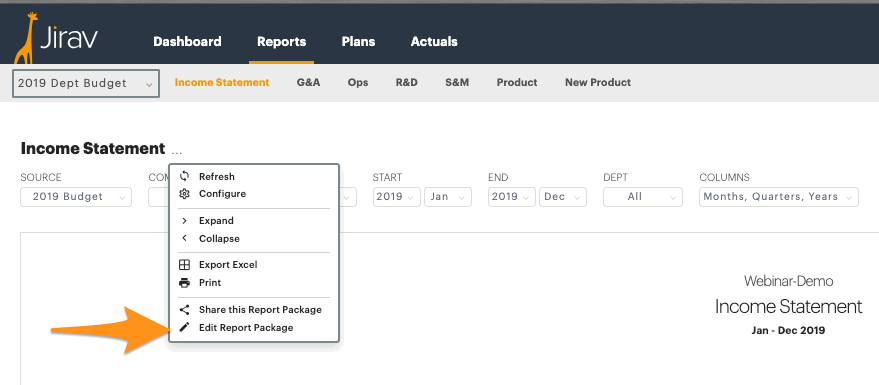The width and height of the screenshot is (879, 385).
Task: Click the Export Excel grid icon
Action: (184, 265)
